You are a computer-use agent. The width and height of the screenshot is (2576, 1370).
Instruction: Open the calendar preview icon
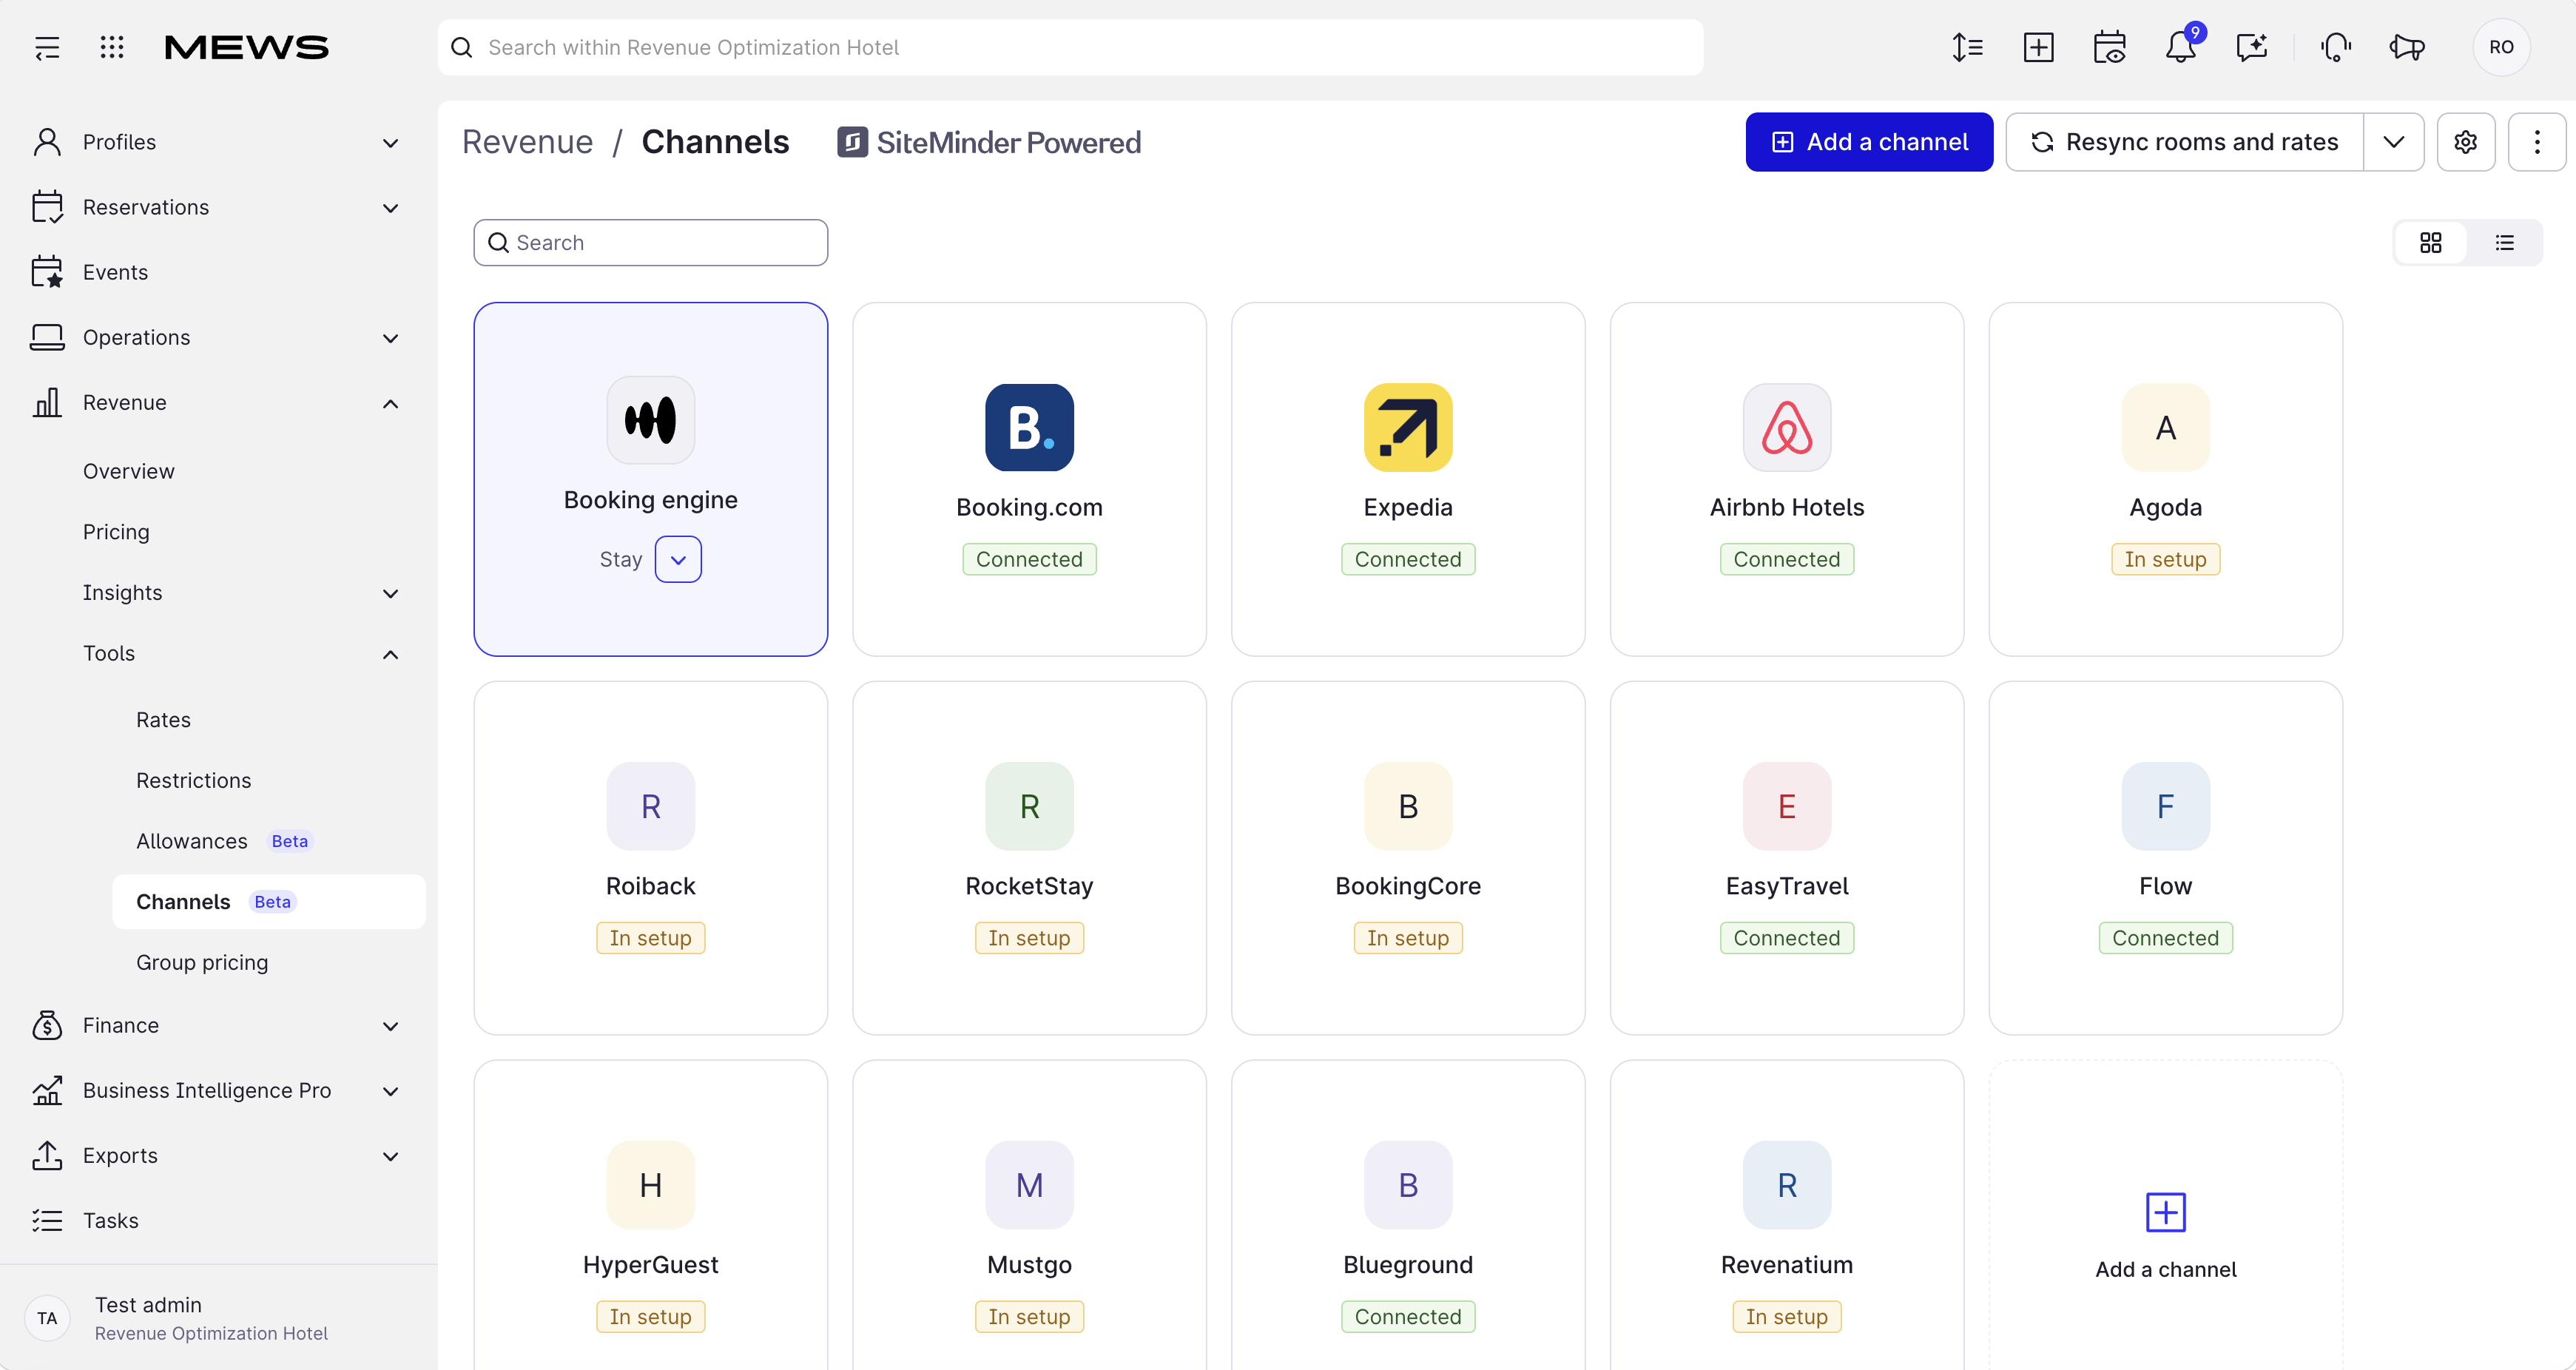[2109, 47]
